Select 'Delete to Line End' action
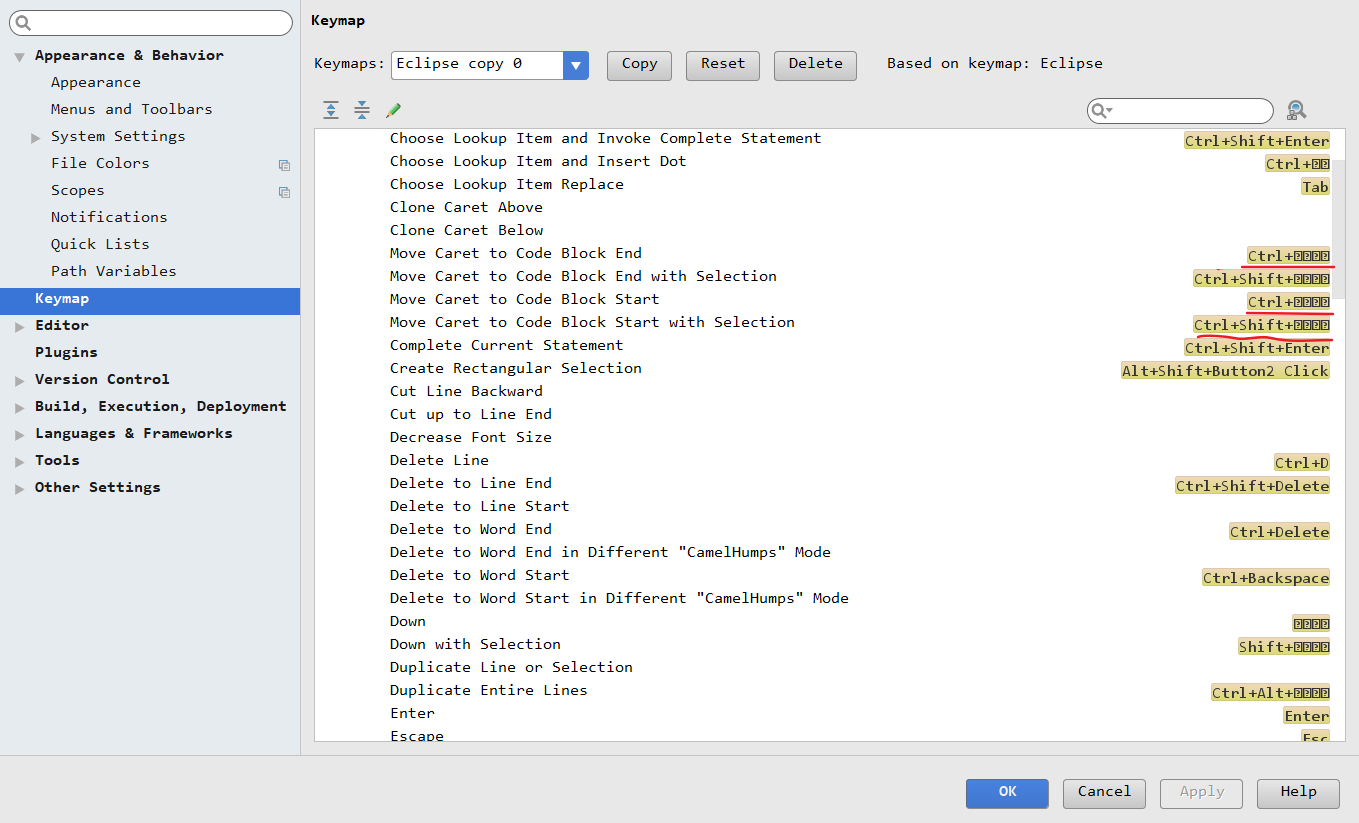1359x823 pixels. 471,484
